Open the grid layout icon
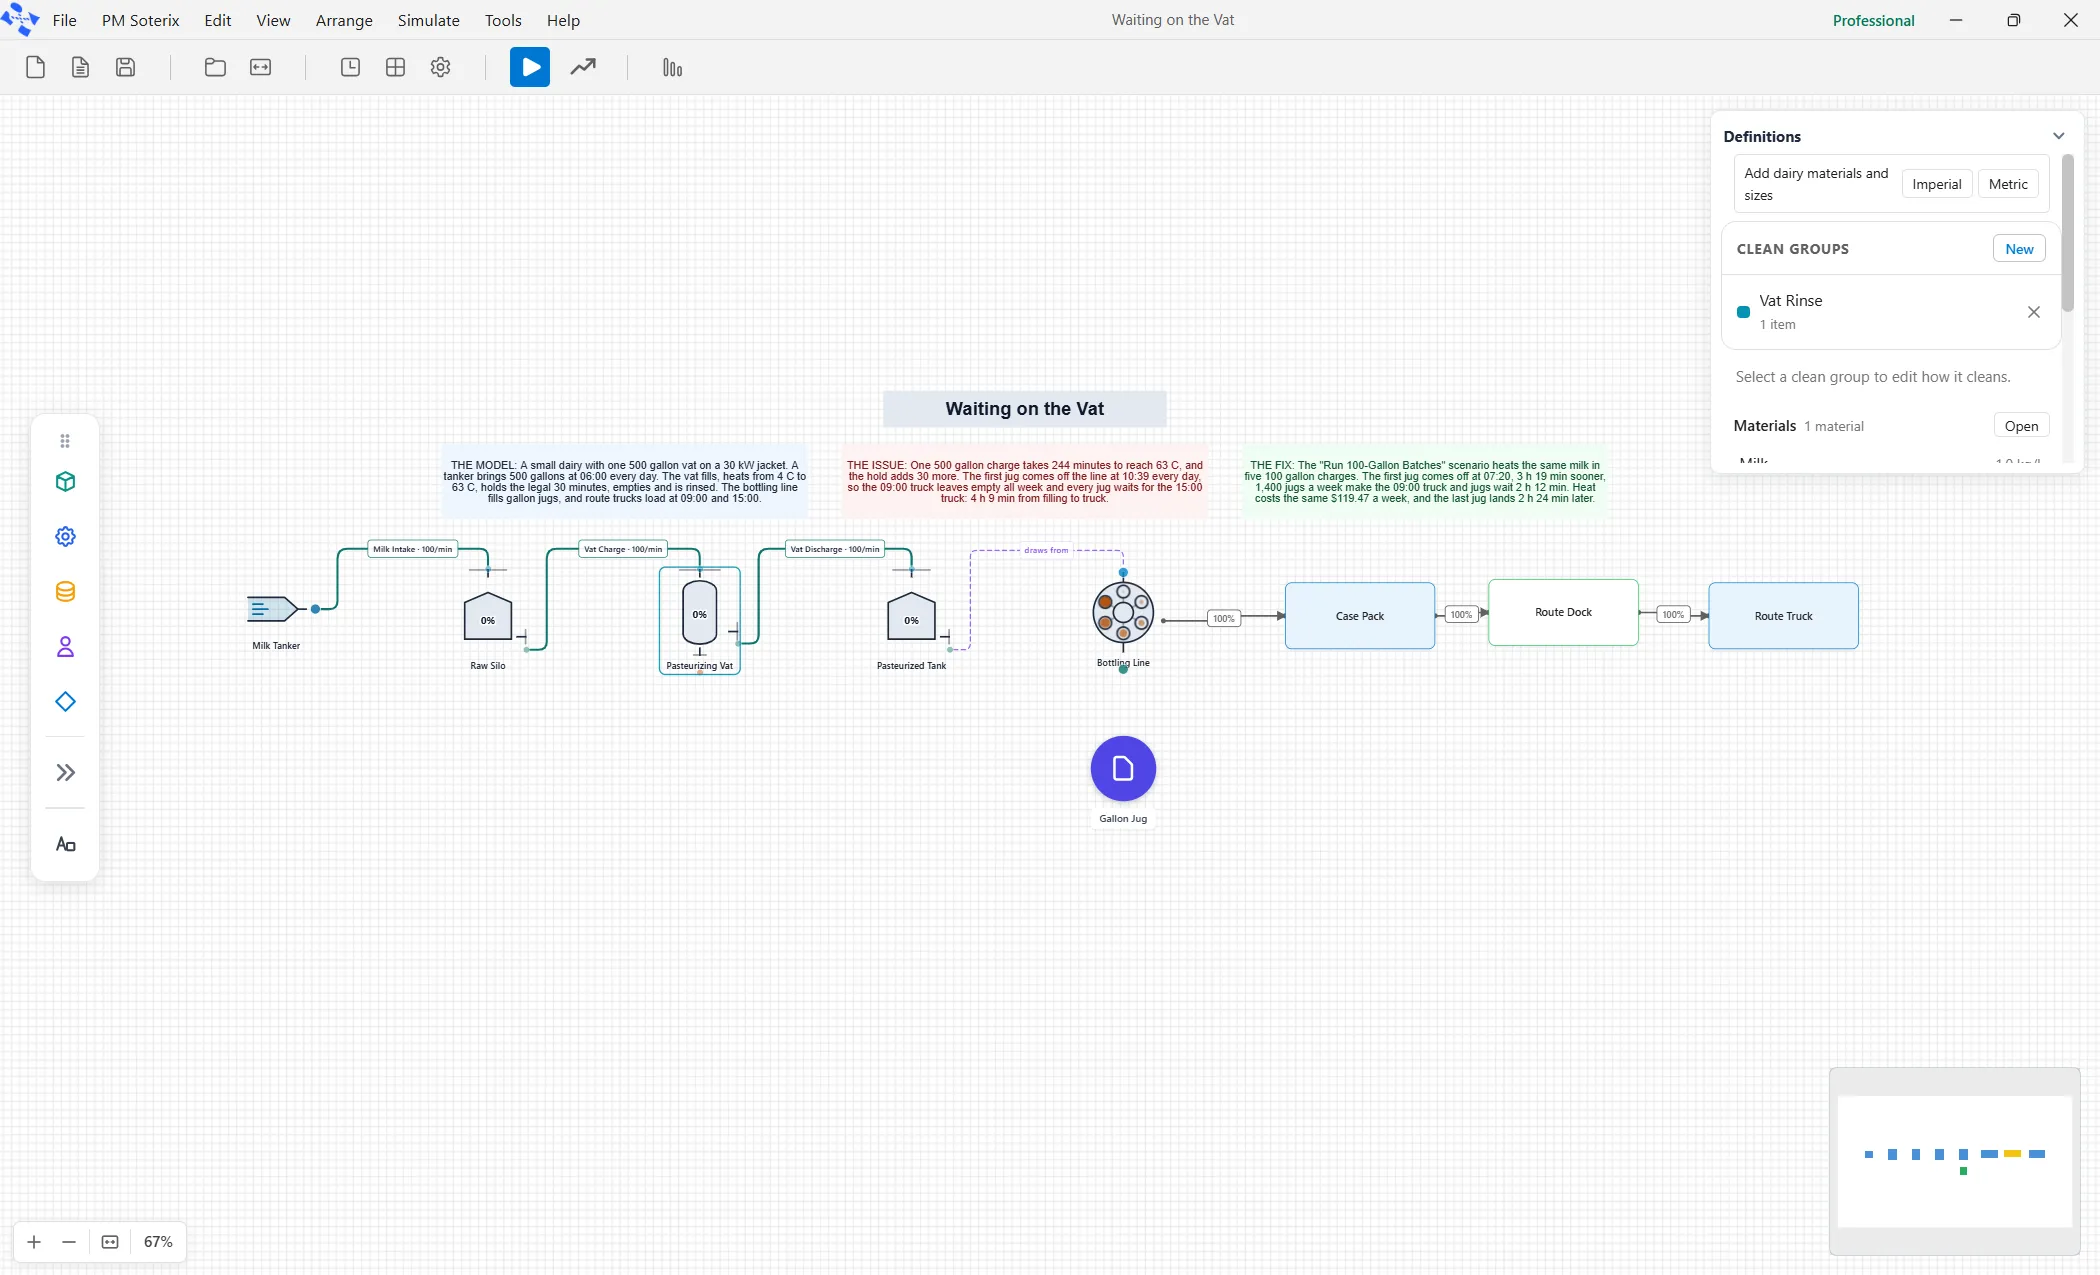Image resolution: width=2100 pixels, height=1275 pixels. [395, 67]
